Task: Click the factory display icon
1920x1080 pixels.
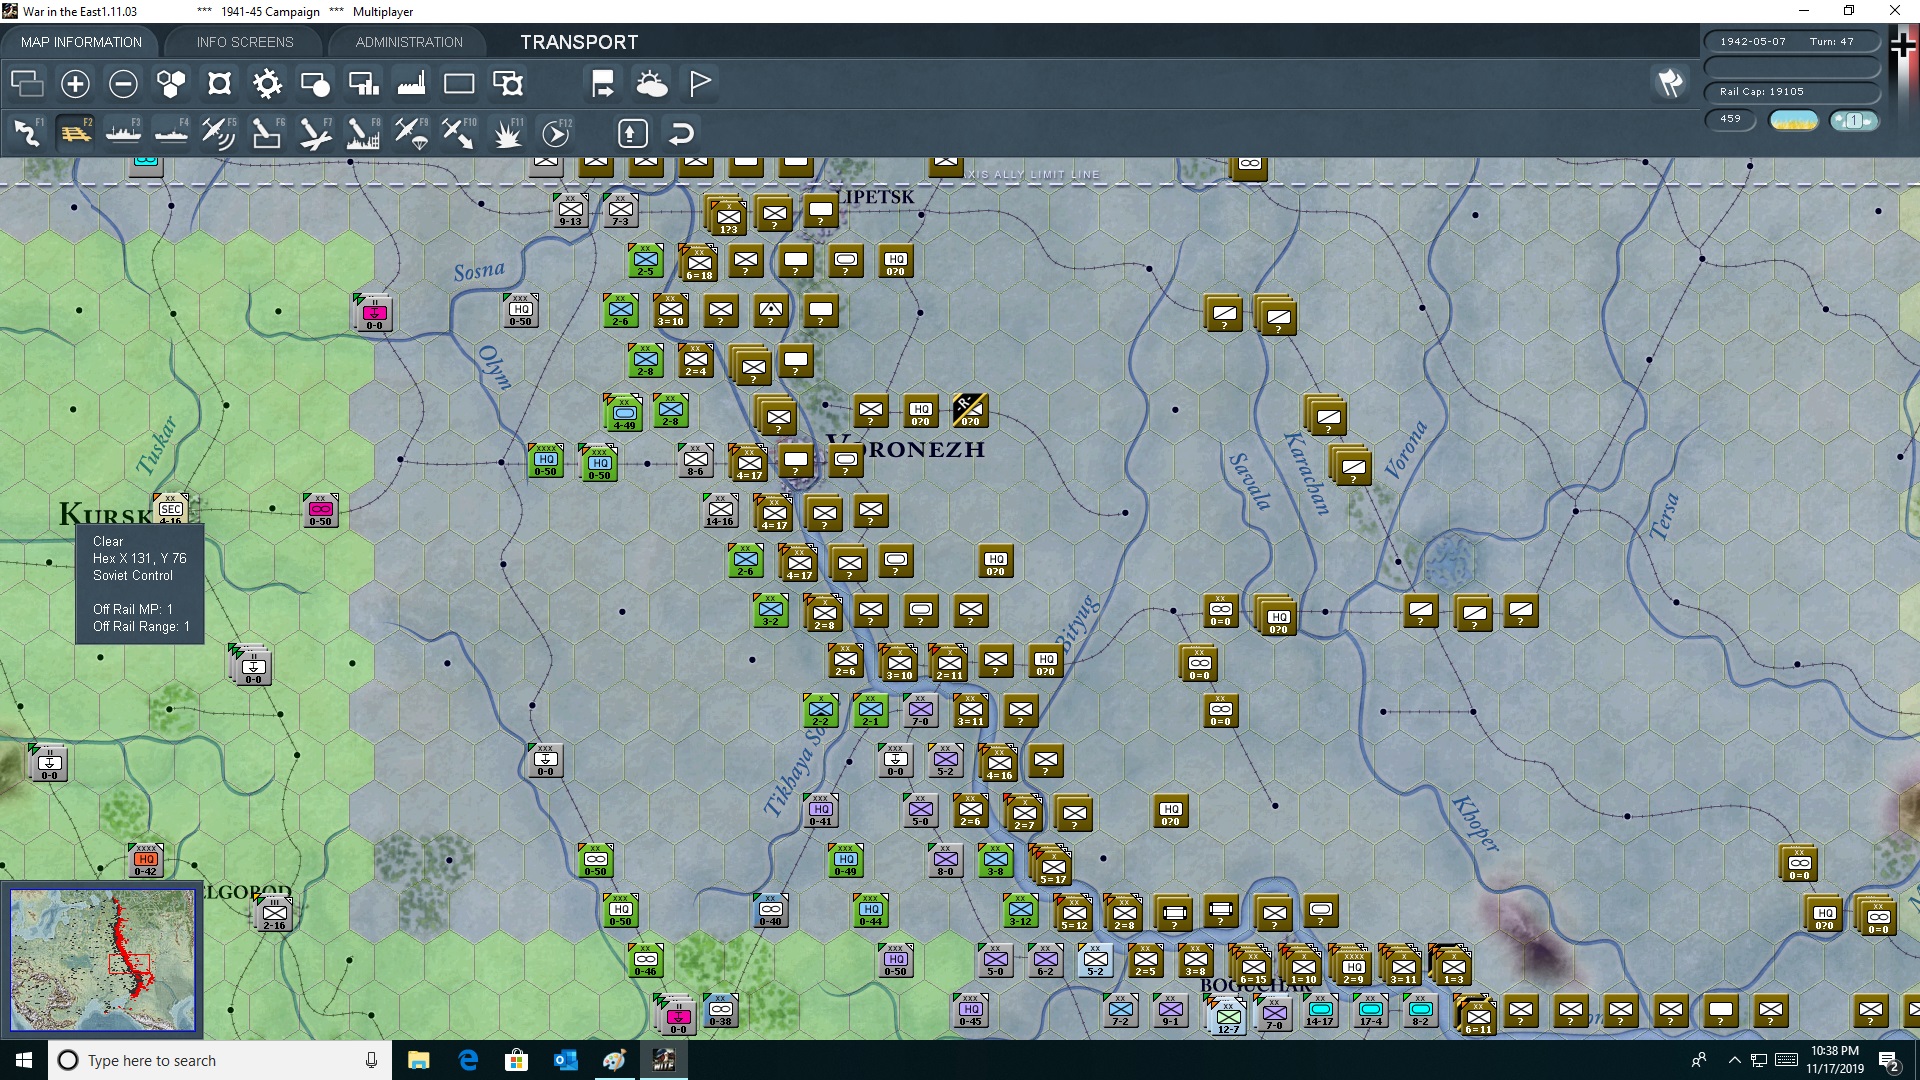Action: click(411, 84)
